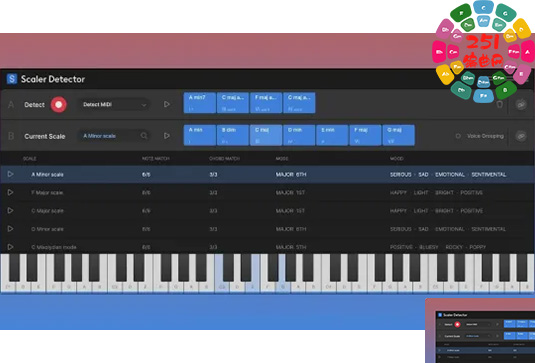The height and width of the screenshot is (363, 535).
Task: Trigger the A min chord pad in row B
Action: point(200,135)
